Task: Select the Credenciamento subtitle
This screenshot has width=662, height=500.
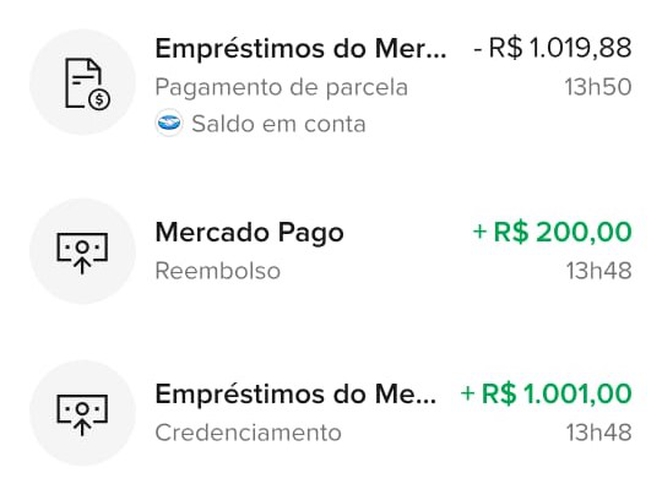Action: pos(248,433)
